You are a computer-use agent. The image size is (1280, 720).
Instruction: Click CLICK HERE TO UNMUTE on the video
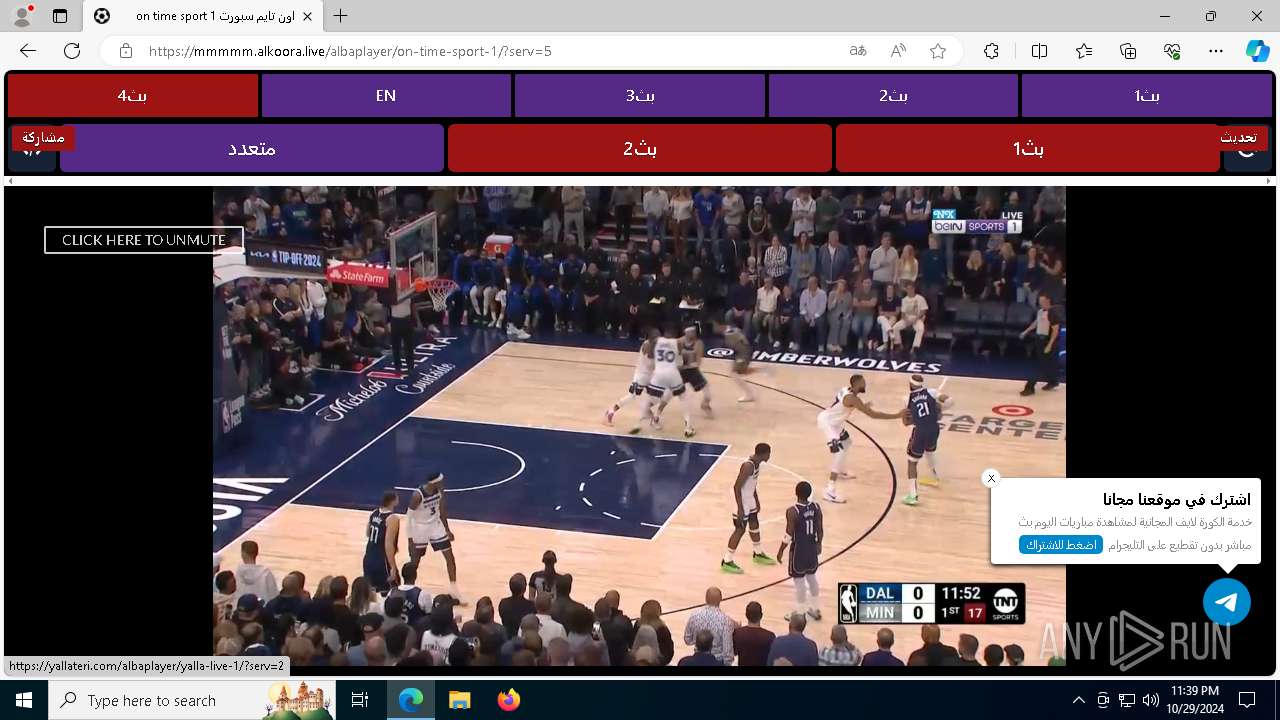click(143, 240)
